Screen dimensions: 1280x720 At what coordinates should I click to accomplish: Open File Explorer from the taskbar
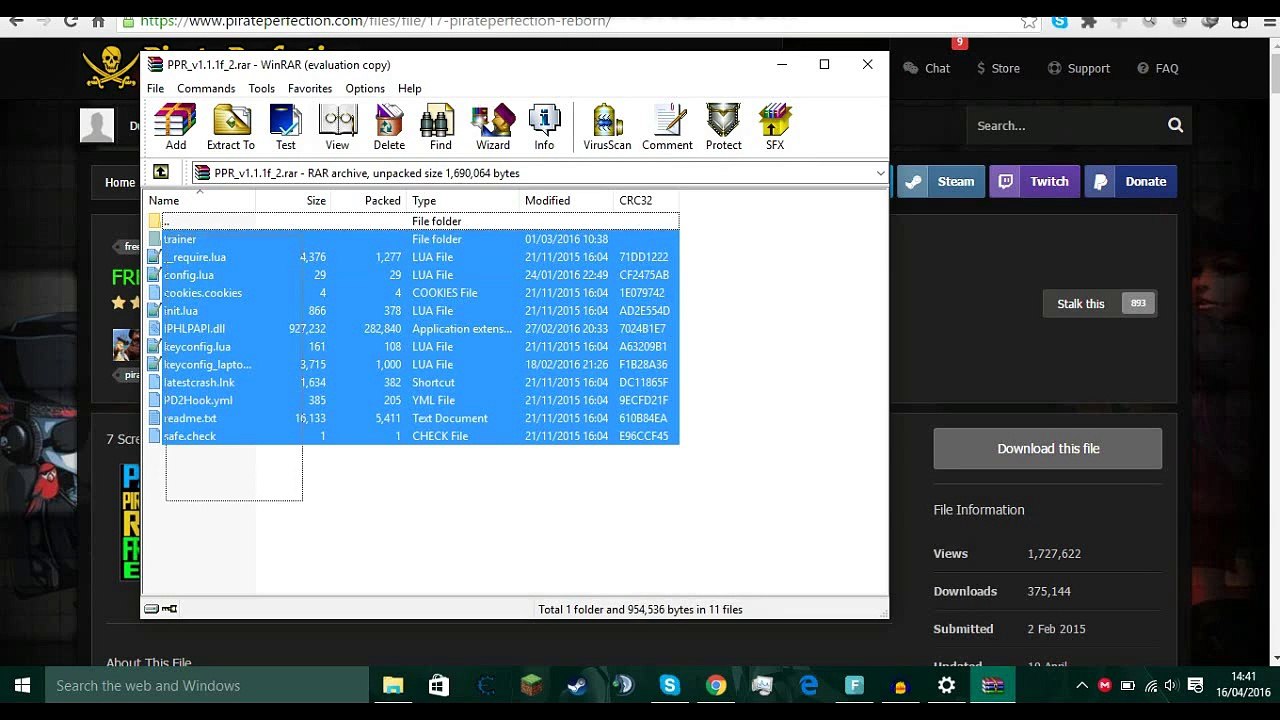[393, 686]
